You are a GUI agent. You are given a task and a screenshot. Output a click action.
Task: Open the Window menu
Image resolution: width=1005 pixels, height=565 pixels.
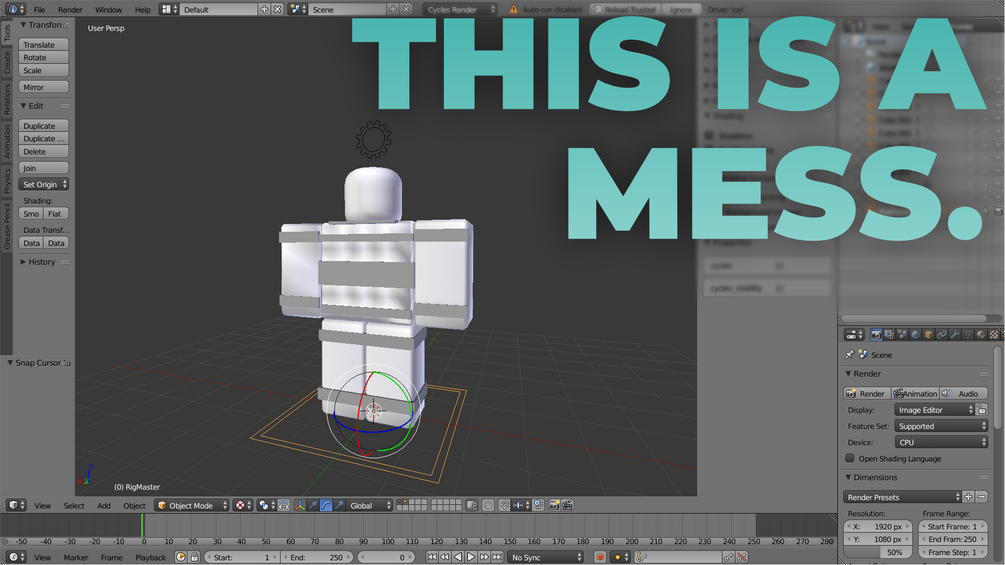click(x=108, y=10)
